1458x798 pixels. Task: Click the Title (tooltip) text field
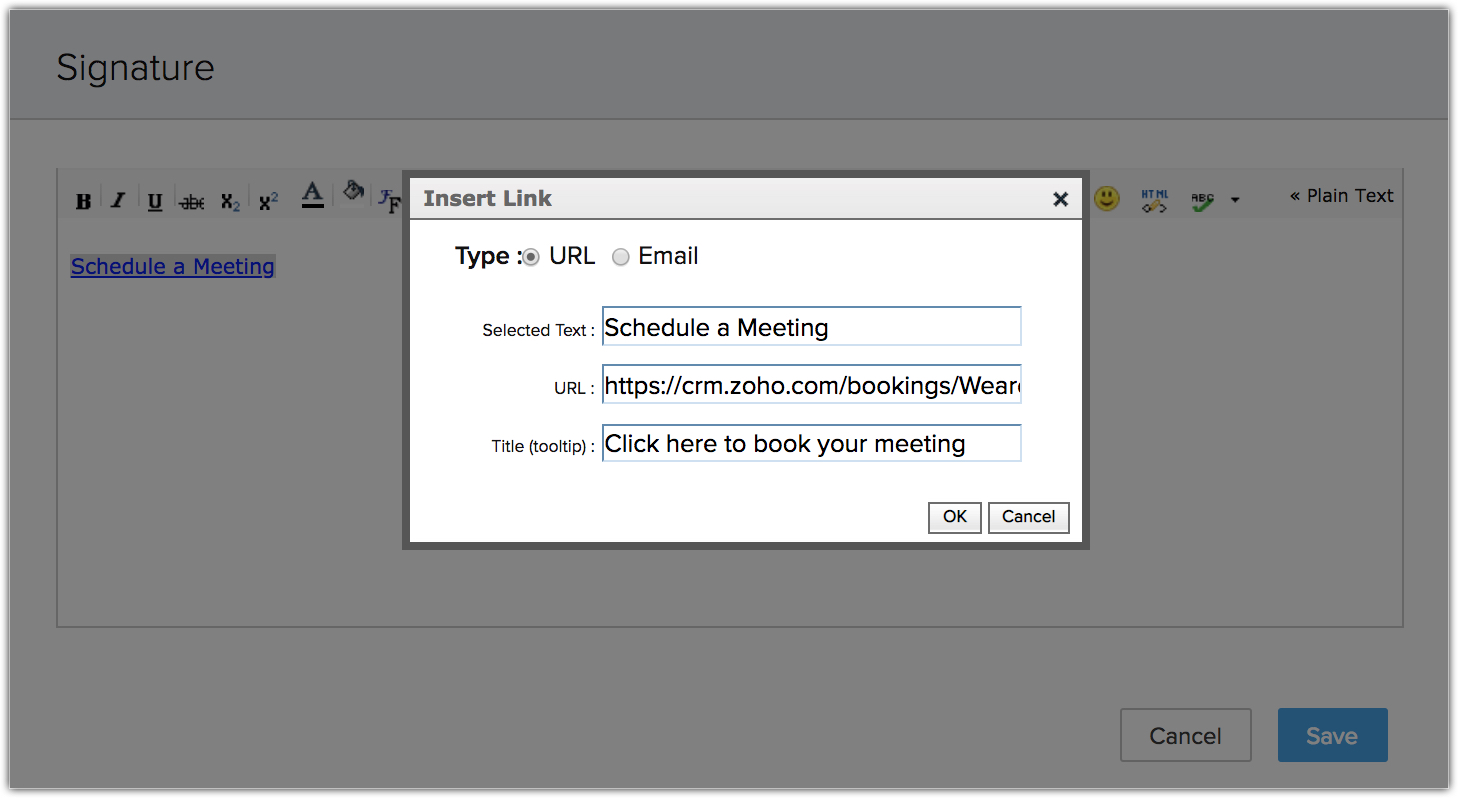[x=811, y=444]
